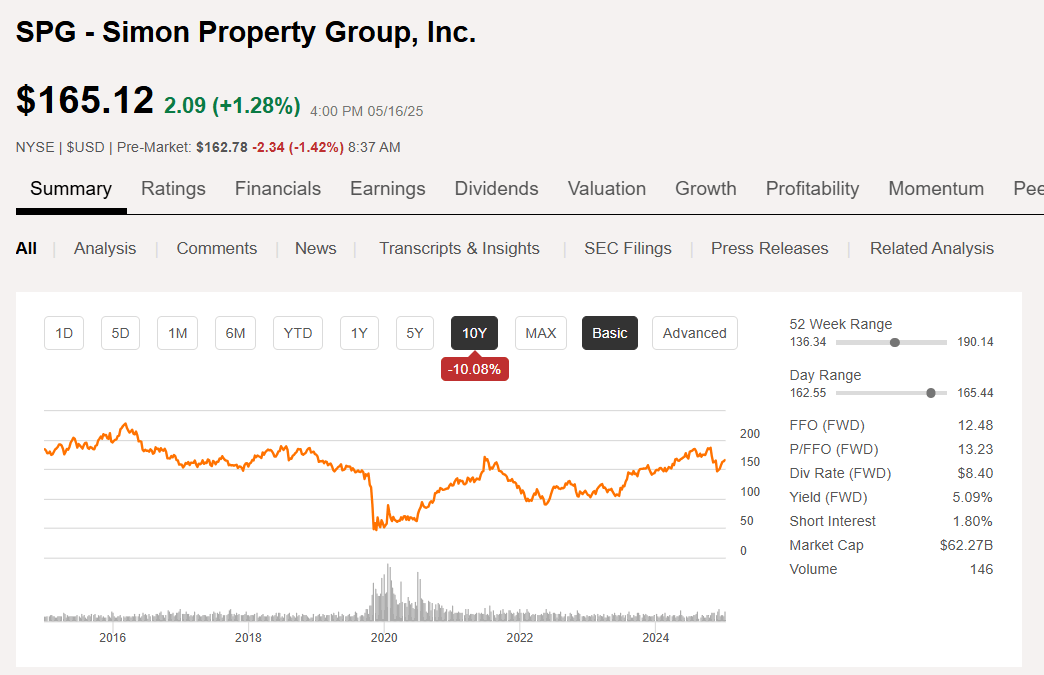Toggle to the Advanced chart mode
The image size is (1044, 675).
(694, 333)
